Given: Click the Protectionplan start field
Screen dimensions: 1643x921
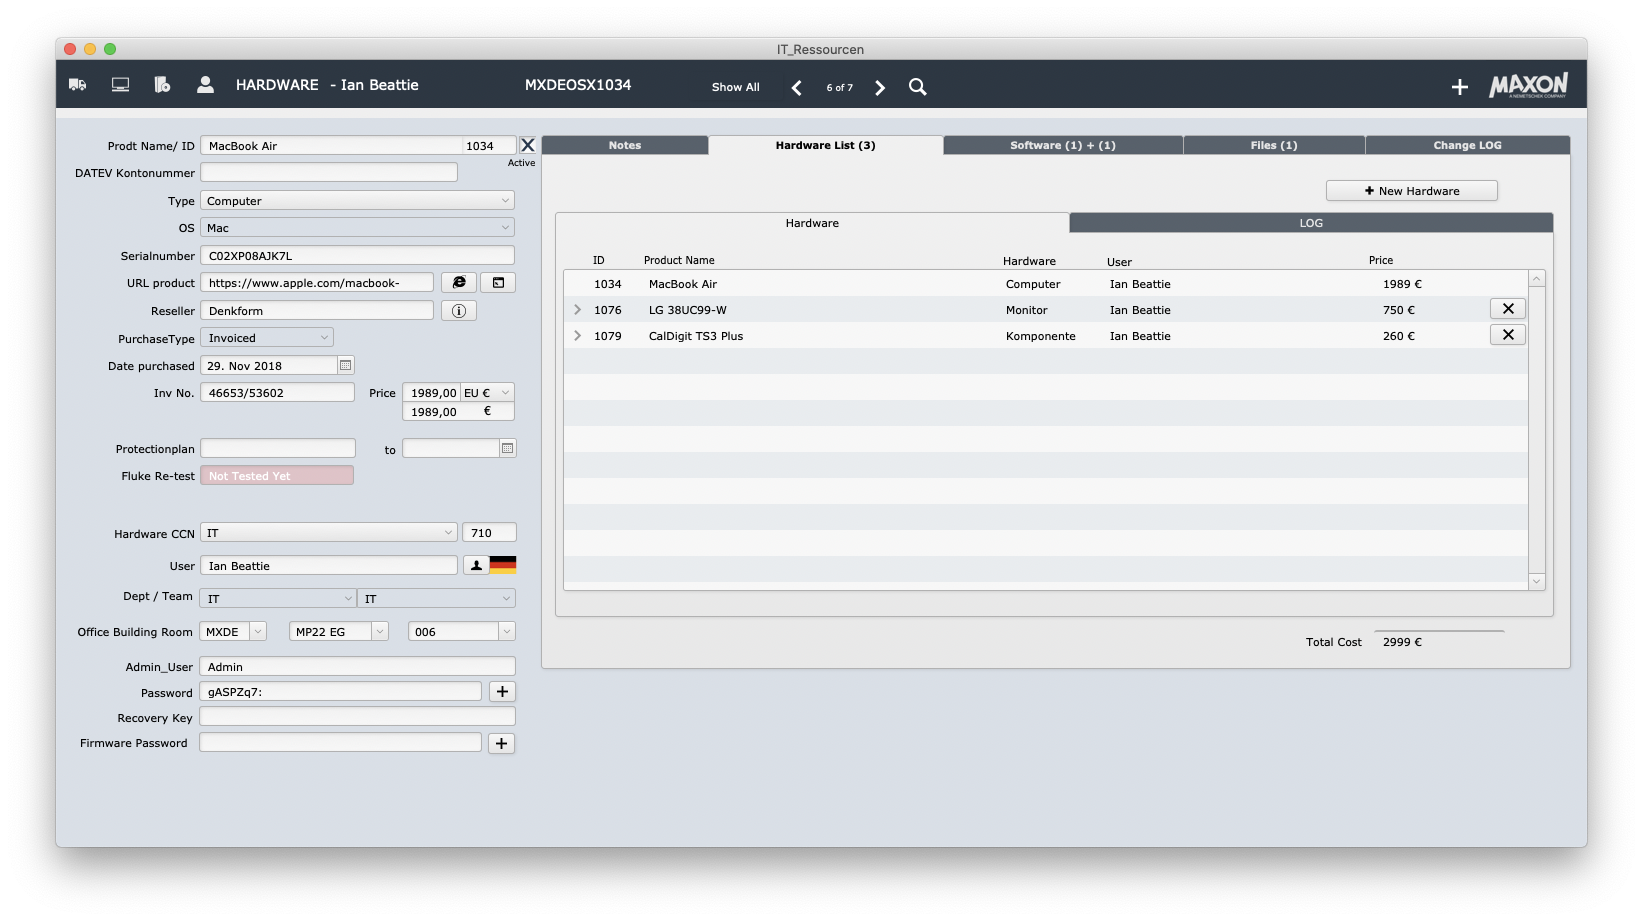Looking at the screenshot, I should pos(278,448).
